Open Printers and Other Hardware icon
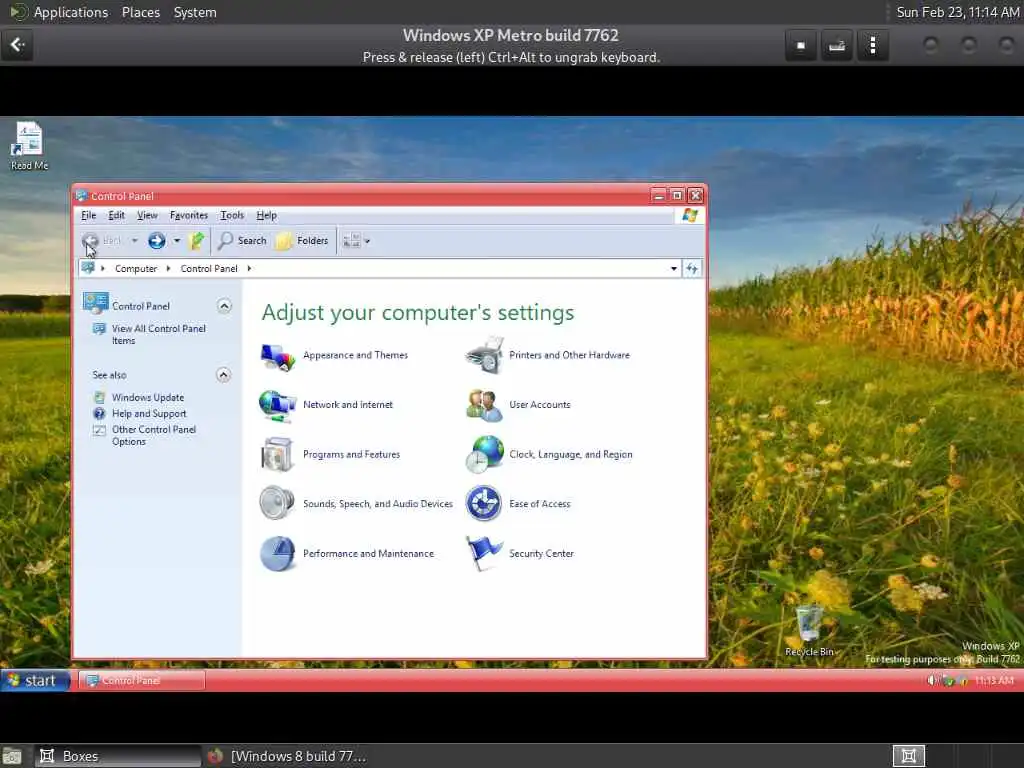 tap(485, 355)
